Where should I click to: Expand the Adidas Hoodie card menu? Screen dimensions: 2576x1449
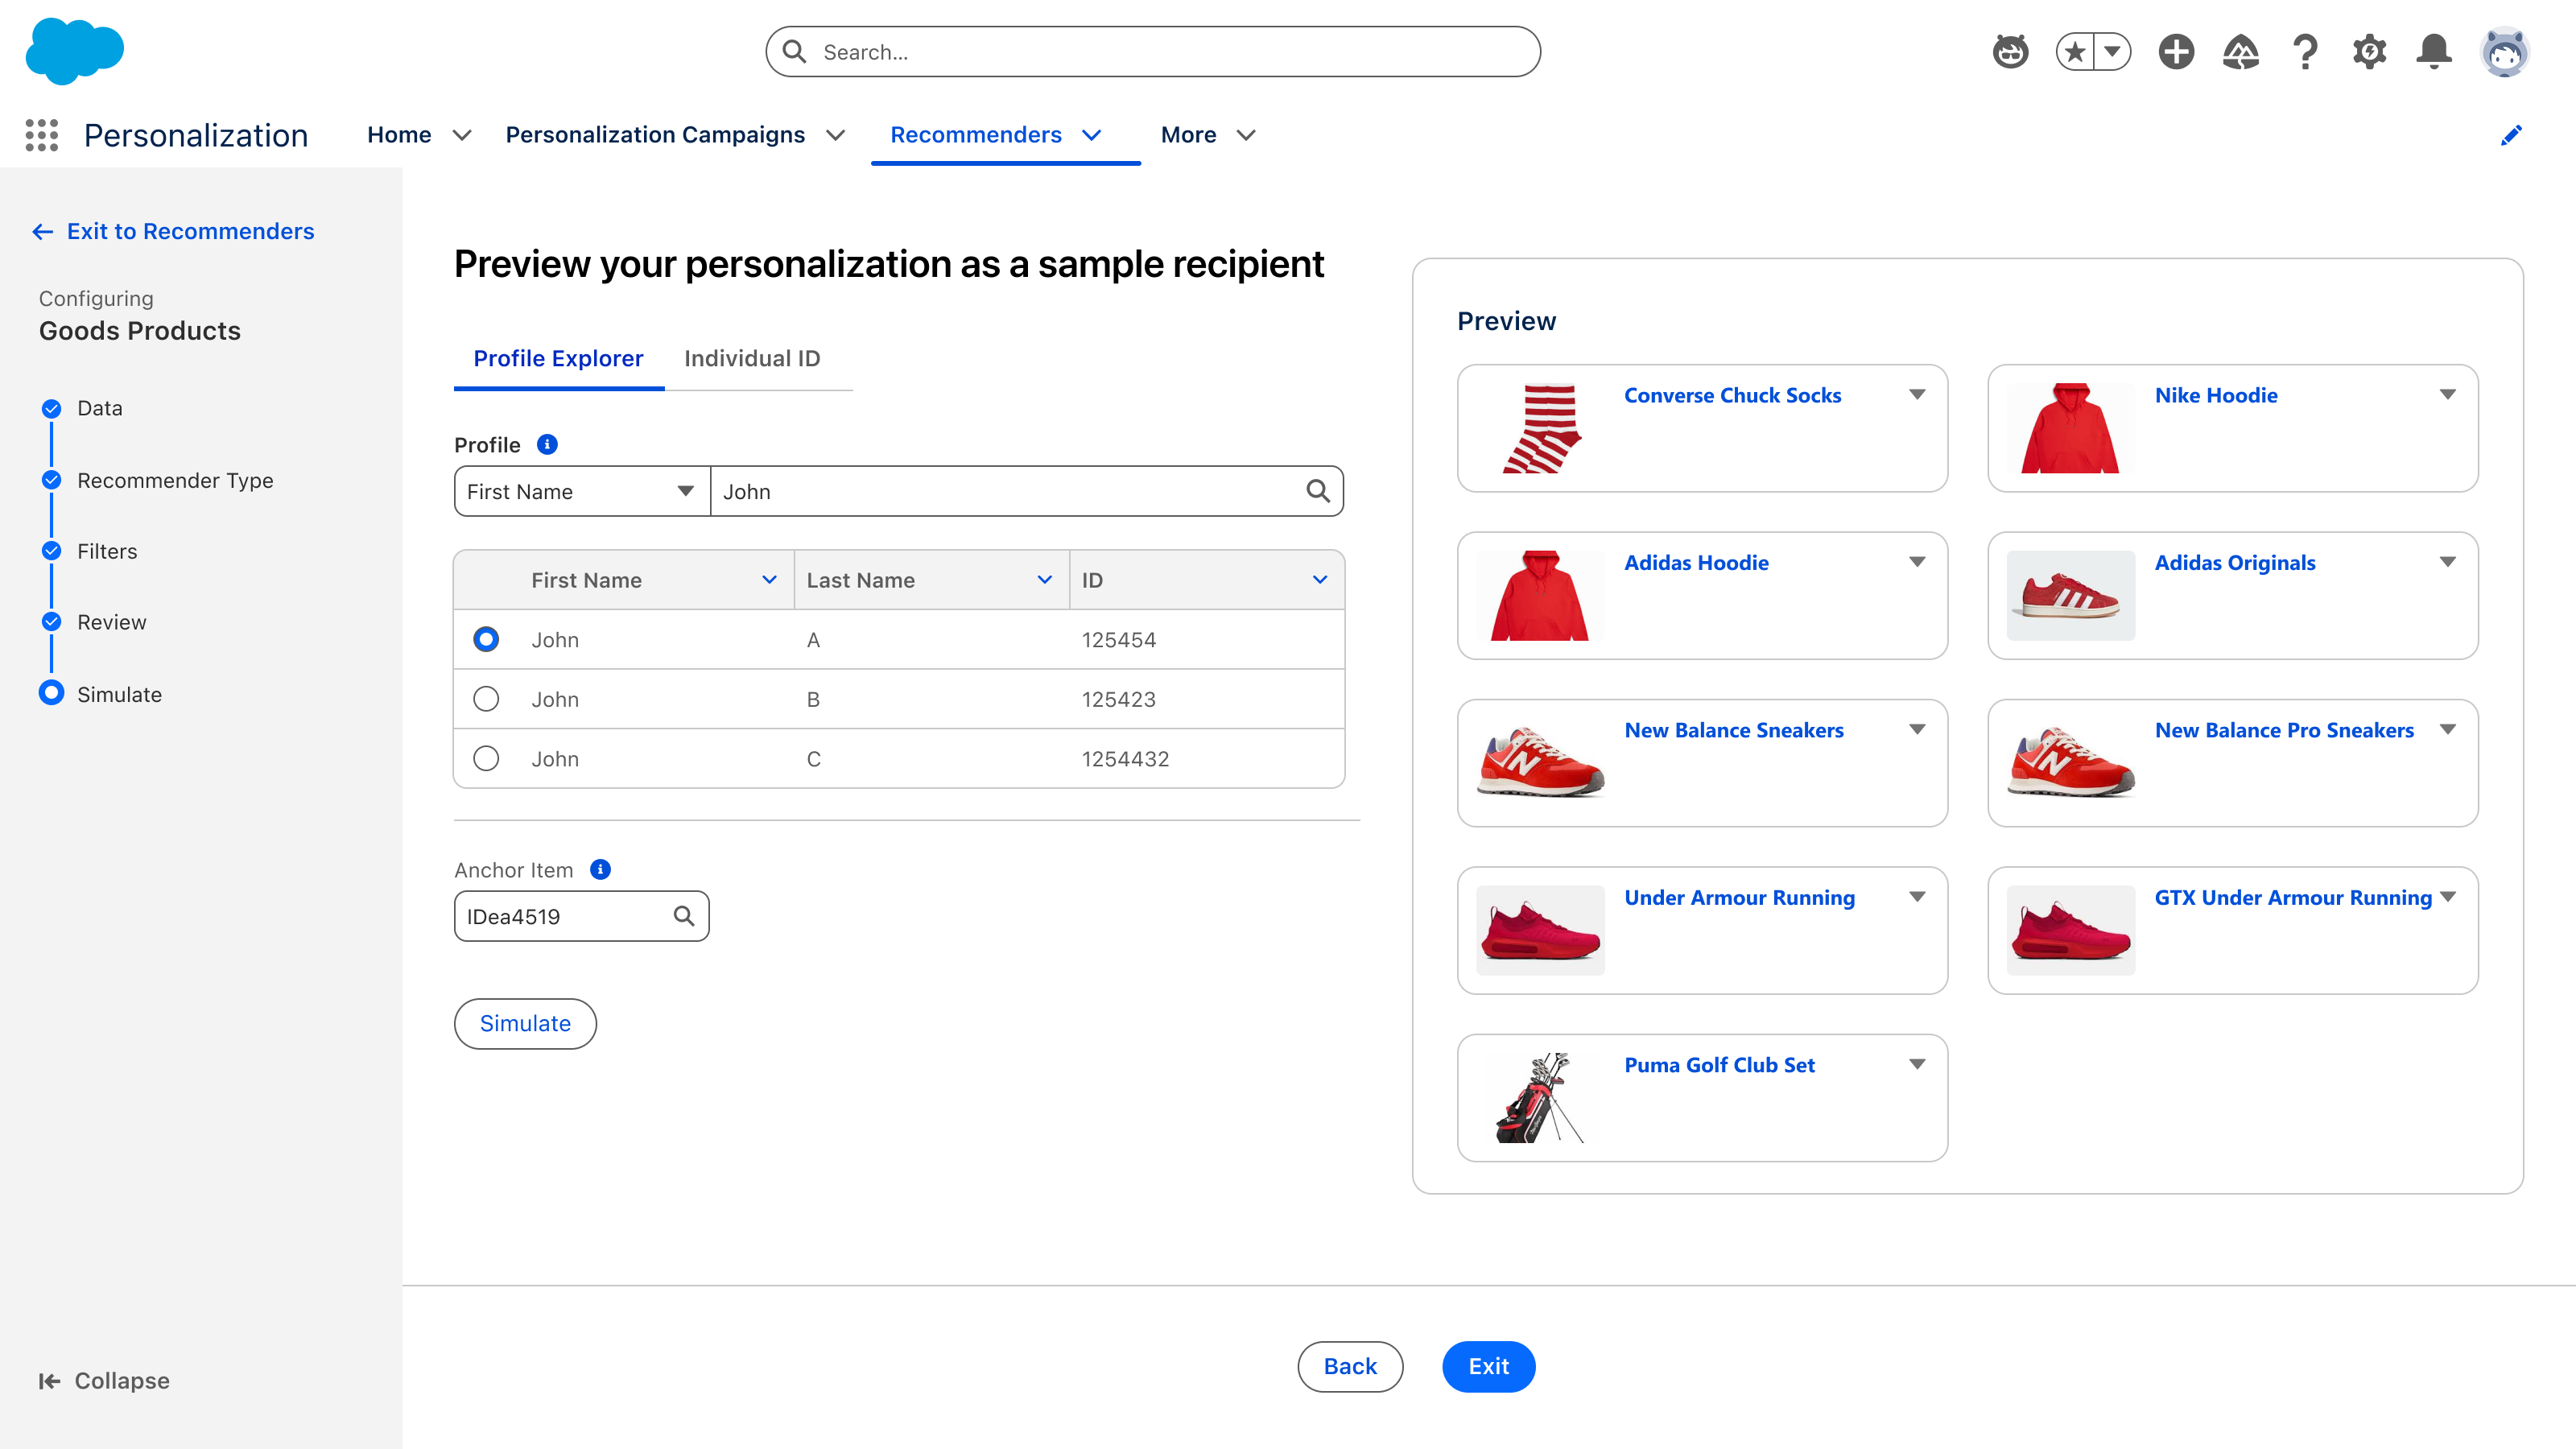tap(1917, 562)
